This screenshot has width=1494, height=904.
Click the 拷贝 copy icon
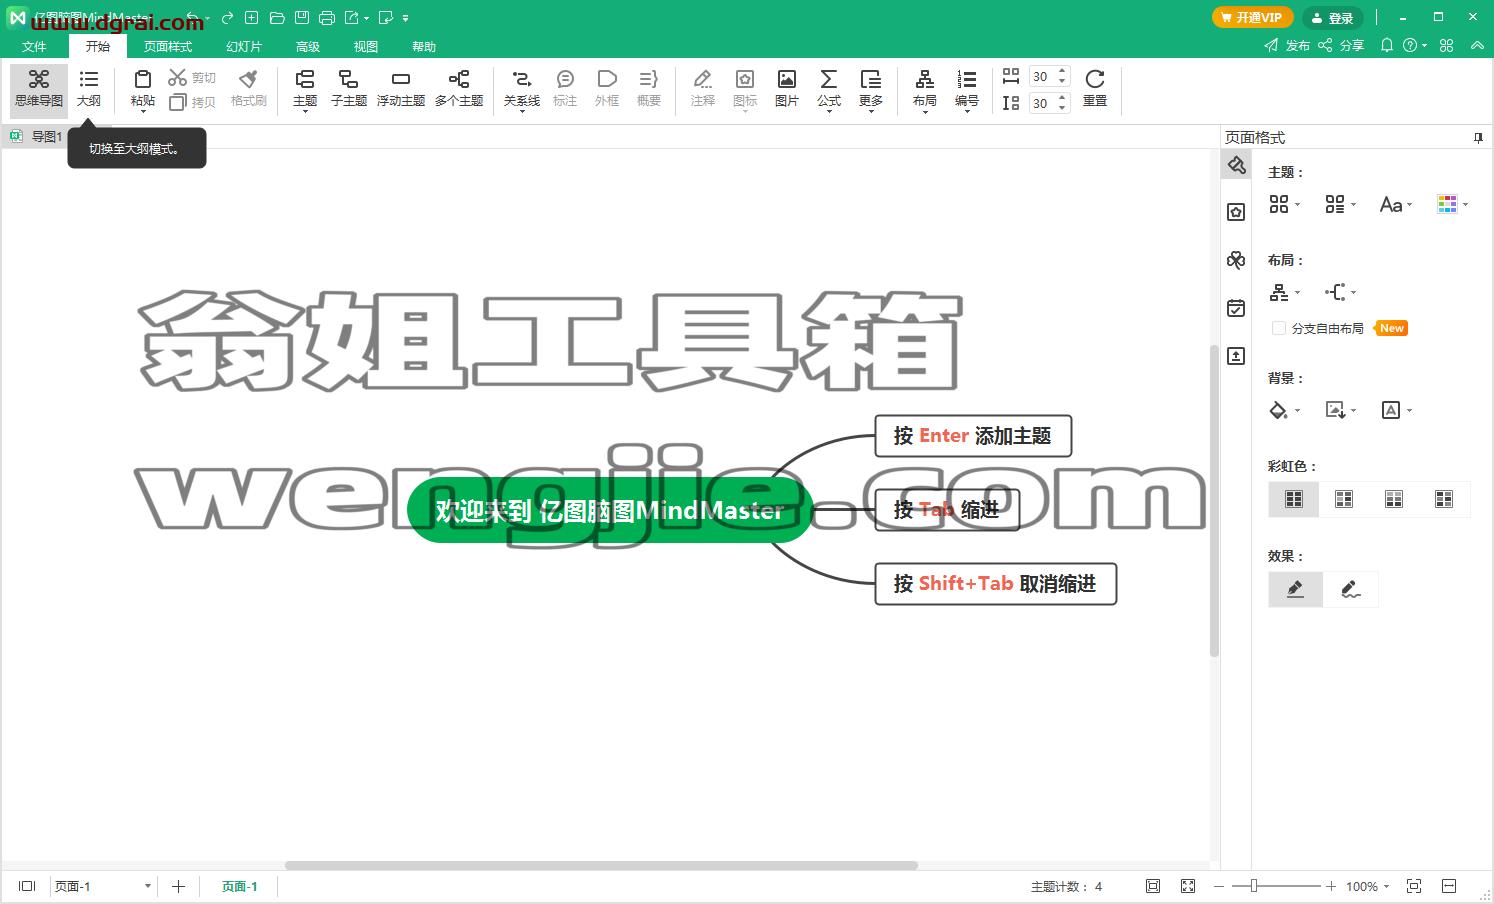point(178,102)
